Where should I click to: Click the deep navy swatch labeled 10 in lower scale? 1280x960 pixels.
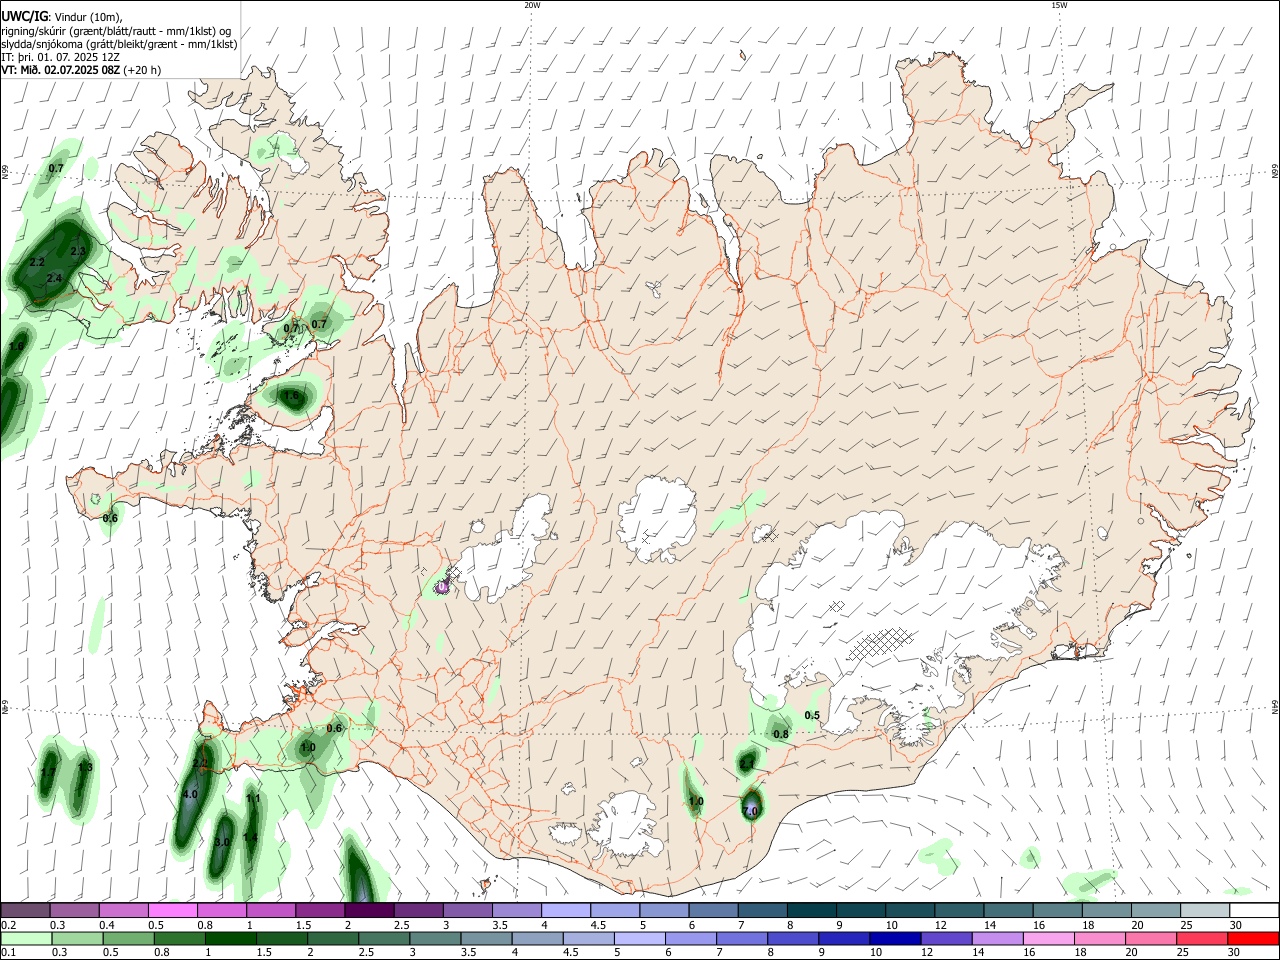click(x=895, y=938)
